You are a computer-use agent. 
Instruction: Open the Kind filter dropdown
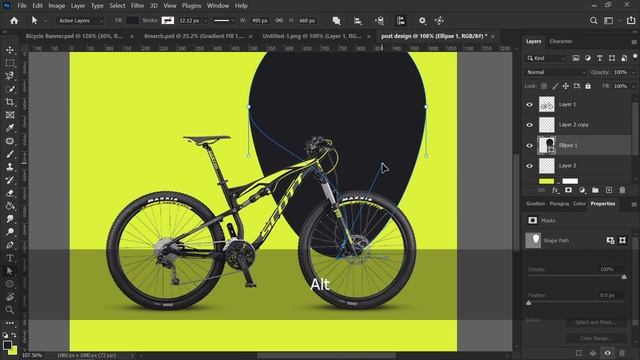[x=546, y=58]
